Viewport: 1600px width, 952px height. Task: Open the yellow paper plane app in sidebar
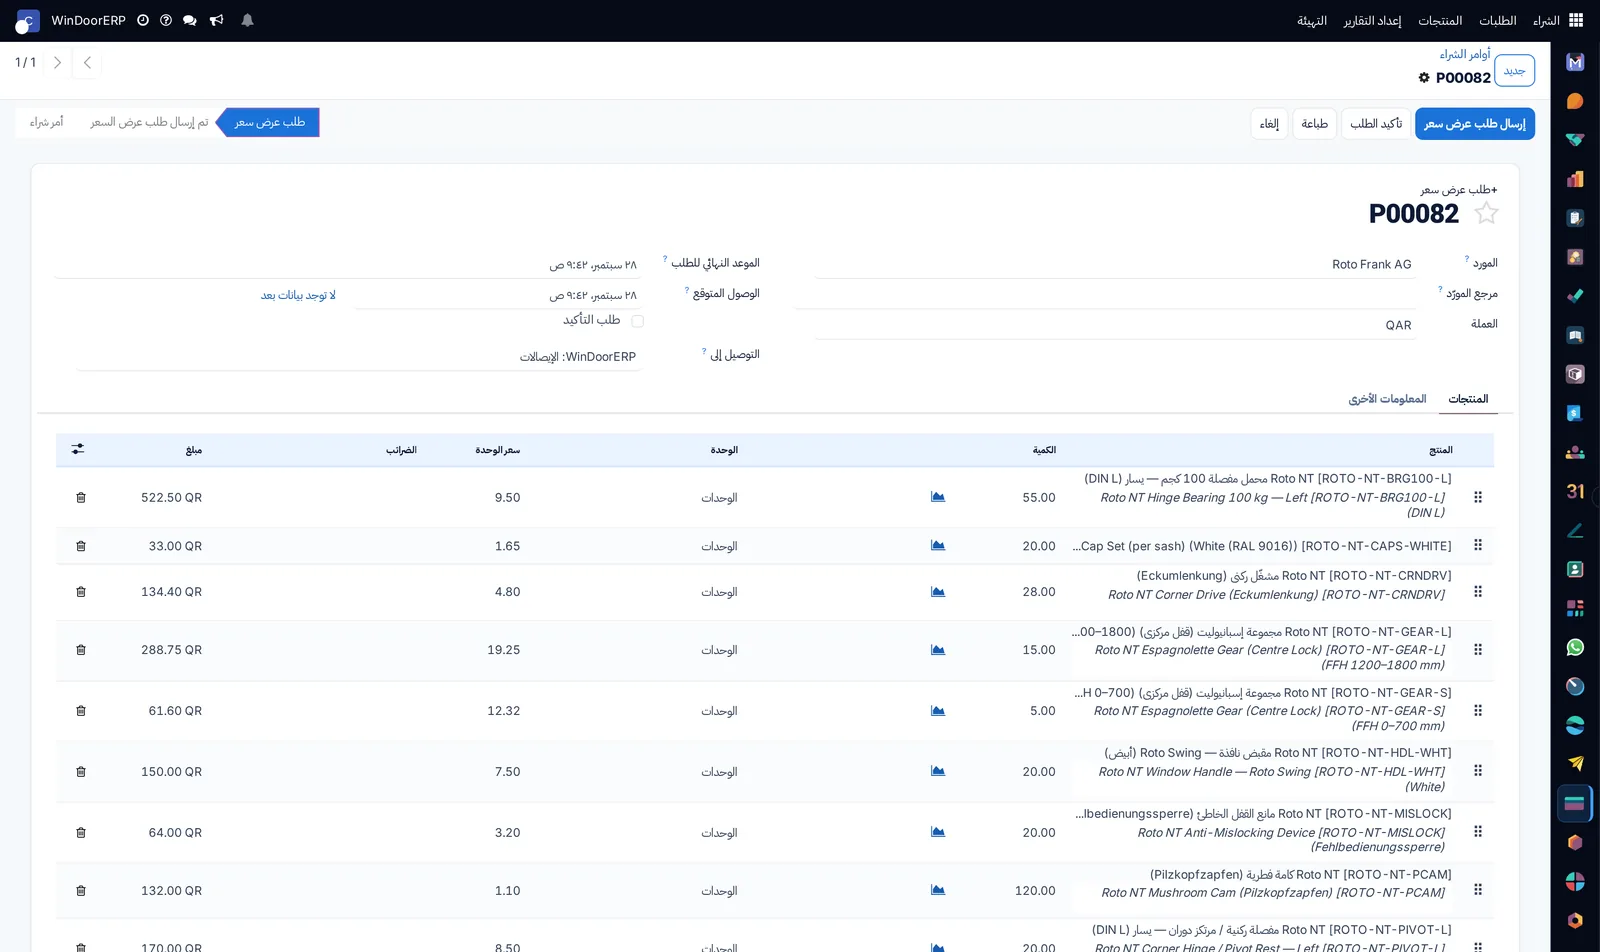(x=1575, y=764)
